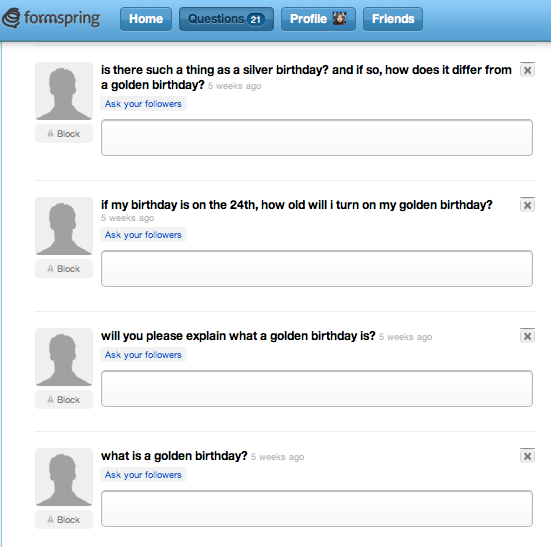Open the profile picture thumbnail in the nav bar
Viewport: 551px width, 547px height.
pos(339,18)
